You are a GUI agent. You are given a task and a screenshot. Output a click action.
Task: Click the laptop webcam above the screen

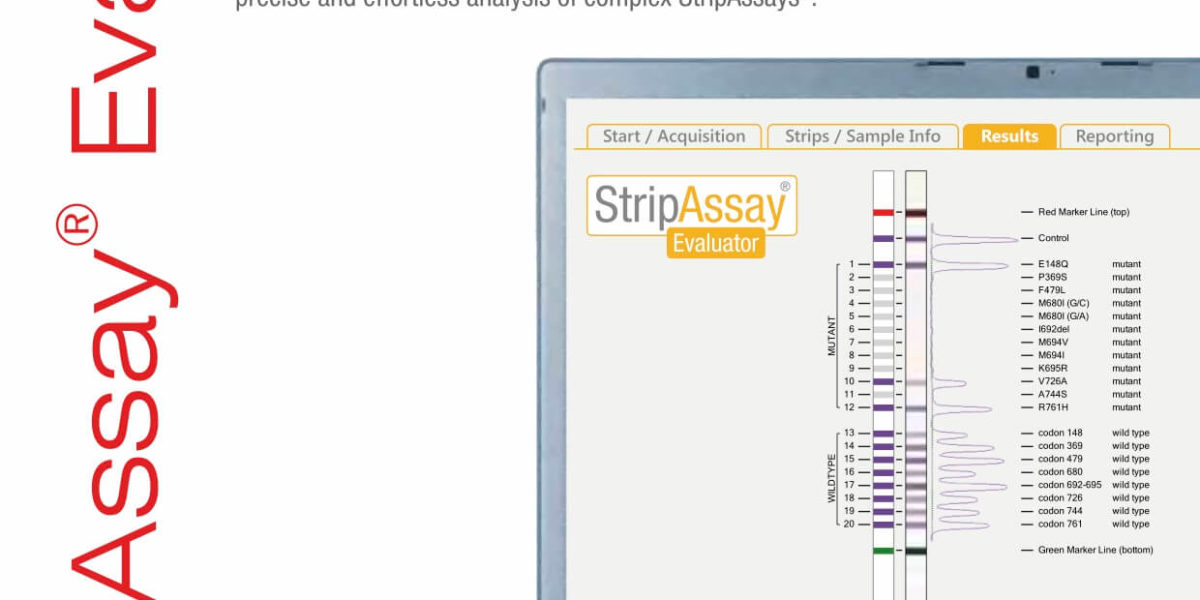[1033, 72]
